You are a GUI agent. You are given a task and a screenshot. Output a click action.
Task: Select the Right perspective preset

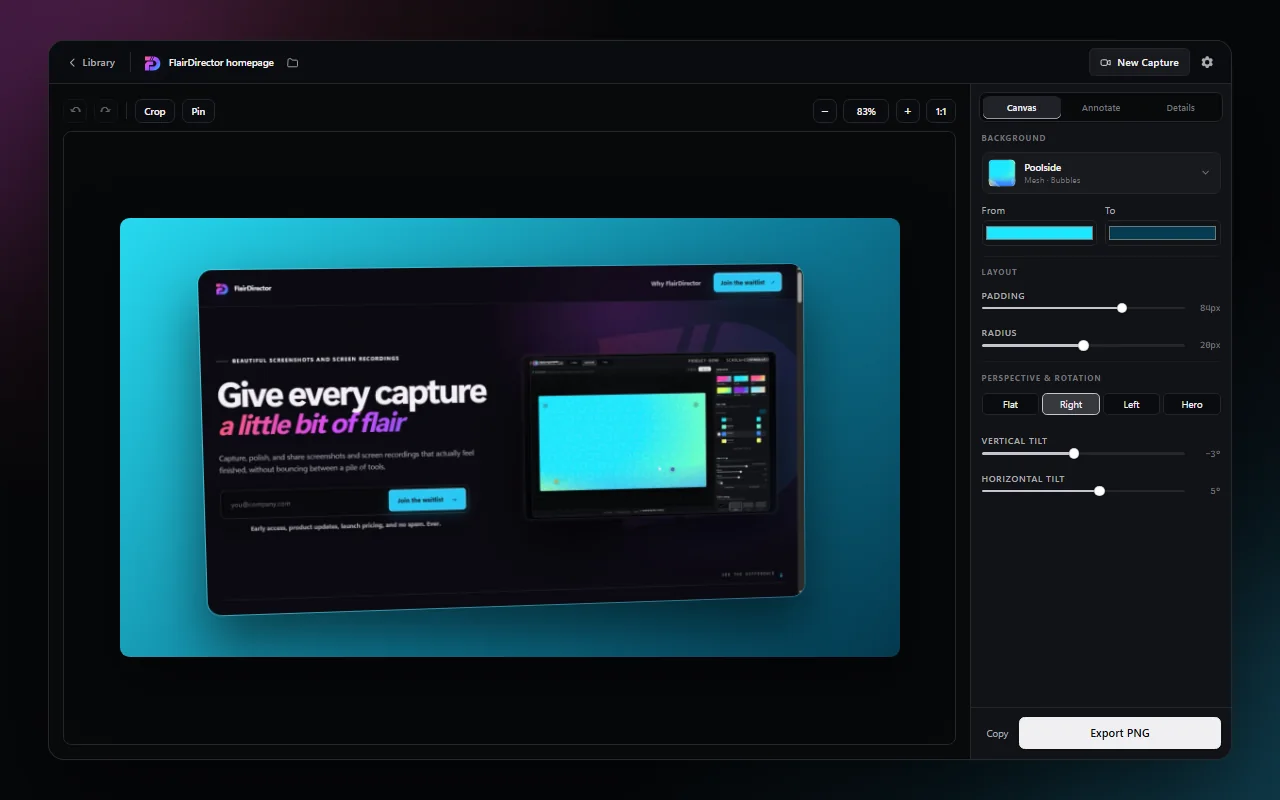tap(1071, 404)
